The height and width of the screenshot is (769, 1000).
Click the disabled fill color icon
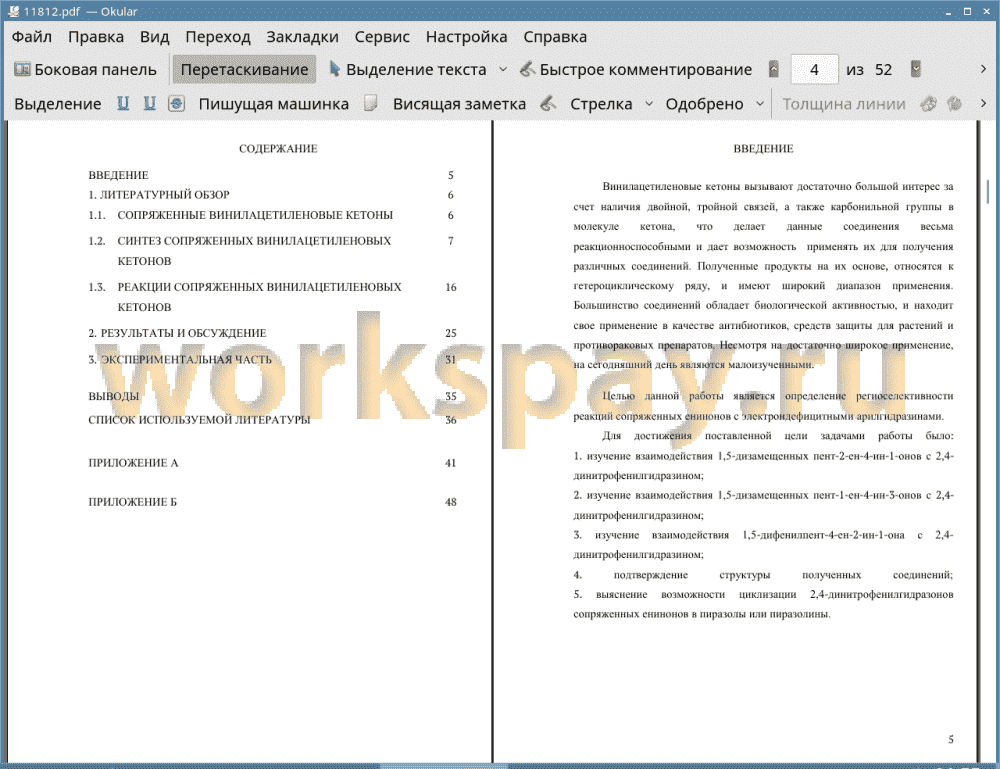[x=955, y=104]
